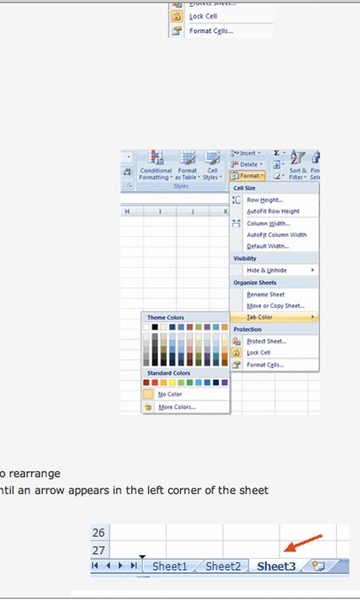Toggle Lock Cell in the full Format dropdown
360x600 pixels.
click(x=259, y=353)
